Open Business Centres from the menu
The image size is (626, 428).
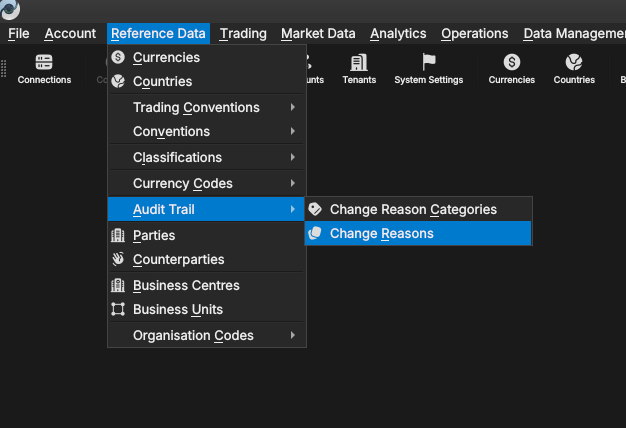click(206, 285)
